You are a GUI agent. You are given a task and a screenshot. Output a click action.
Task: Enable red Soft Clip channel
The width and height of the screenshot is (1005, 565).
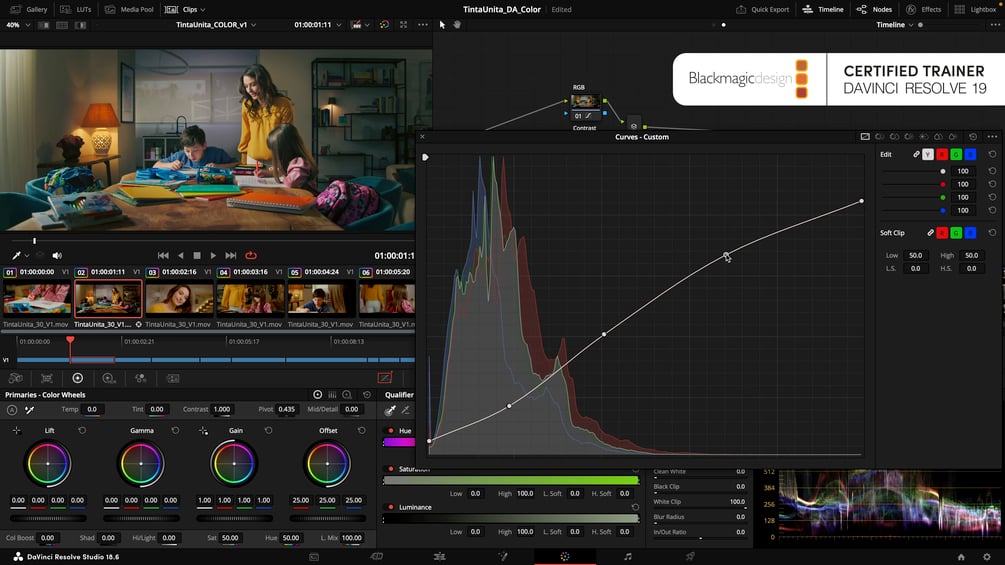pyautogui.click(x=942, y=233)
